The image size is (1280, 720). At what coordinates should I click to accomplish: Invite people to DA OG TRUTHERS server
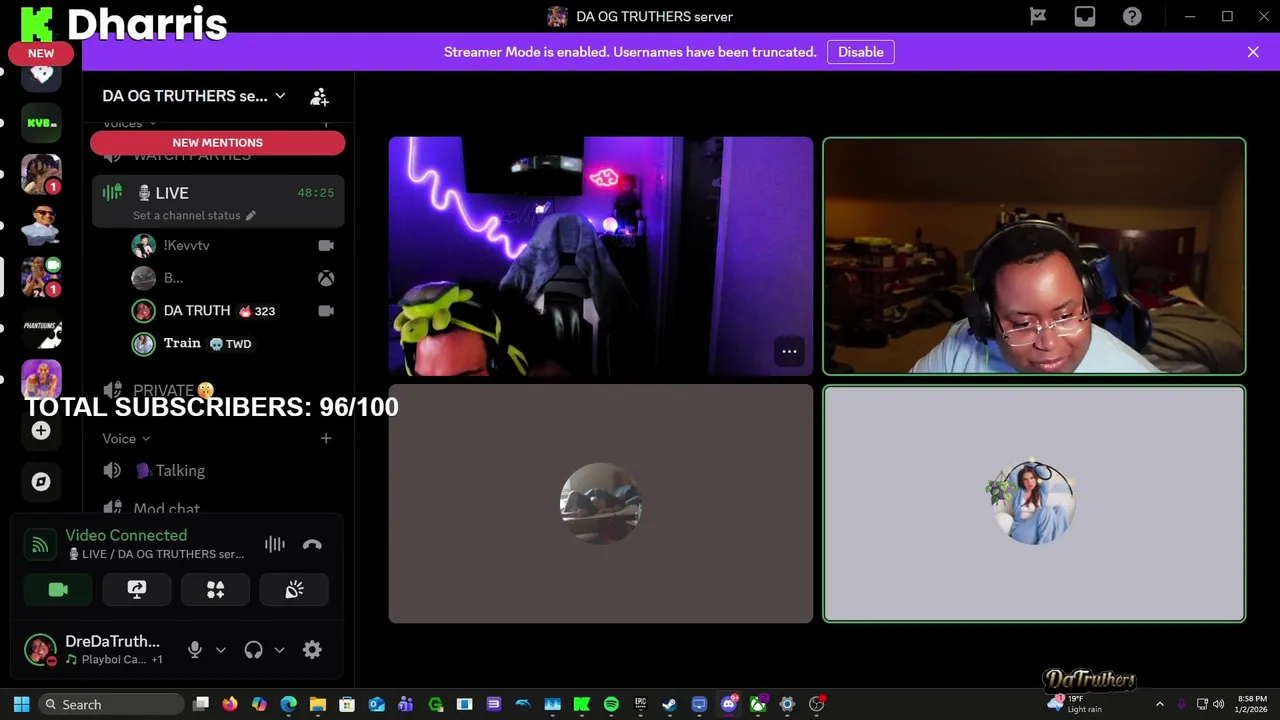click(319, 96)
